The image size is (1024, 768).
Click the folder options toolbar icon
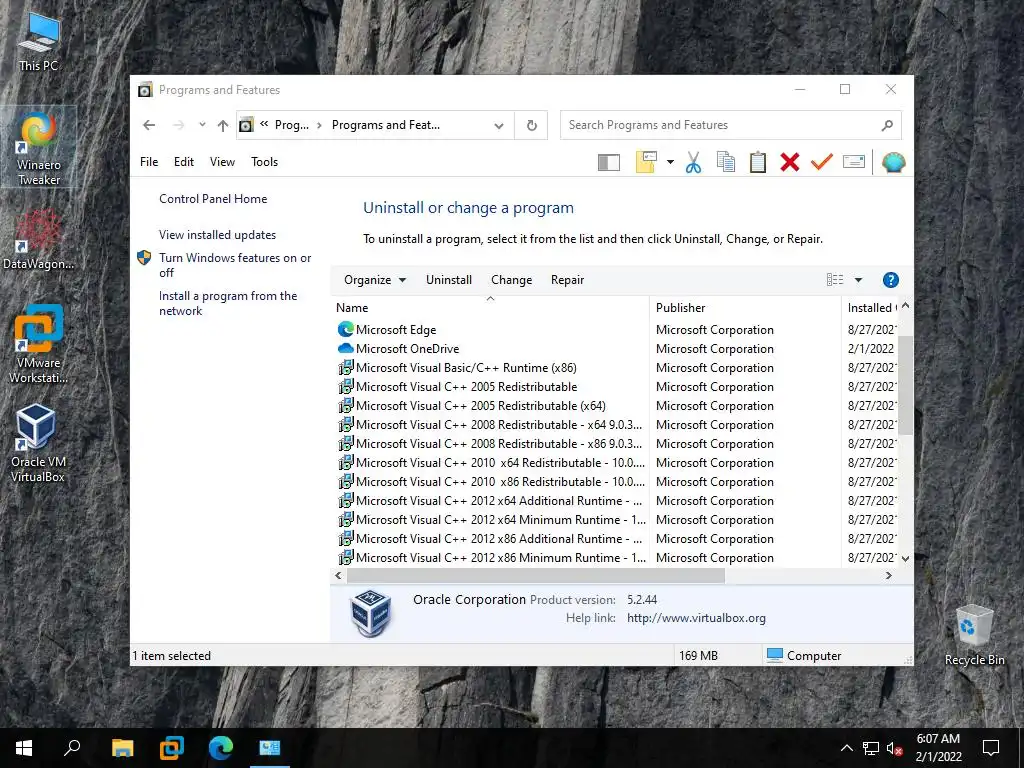click(x=646, y=162)
